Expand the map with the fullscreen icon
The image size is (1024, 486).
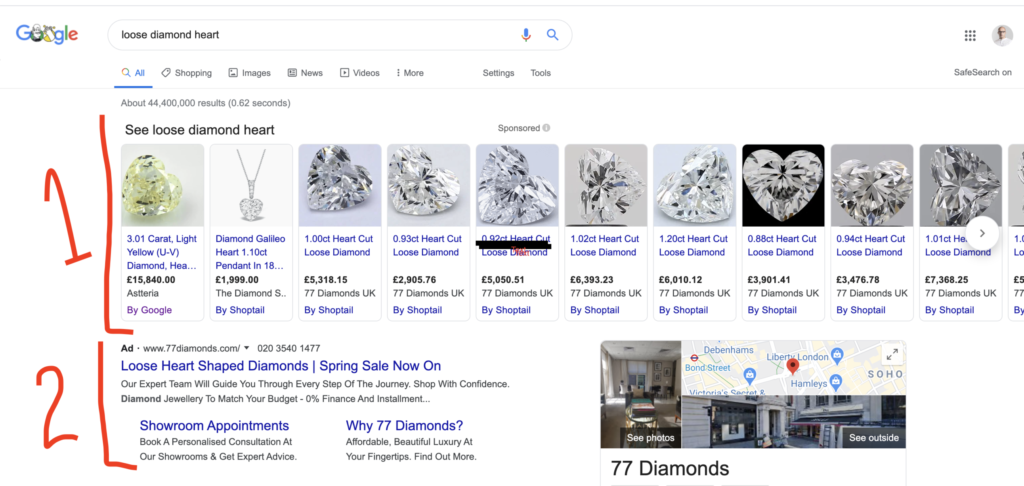pos(891,355)
